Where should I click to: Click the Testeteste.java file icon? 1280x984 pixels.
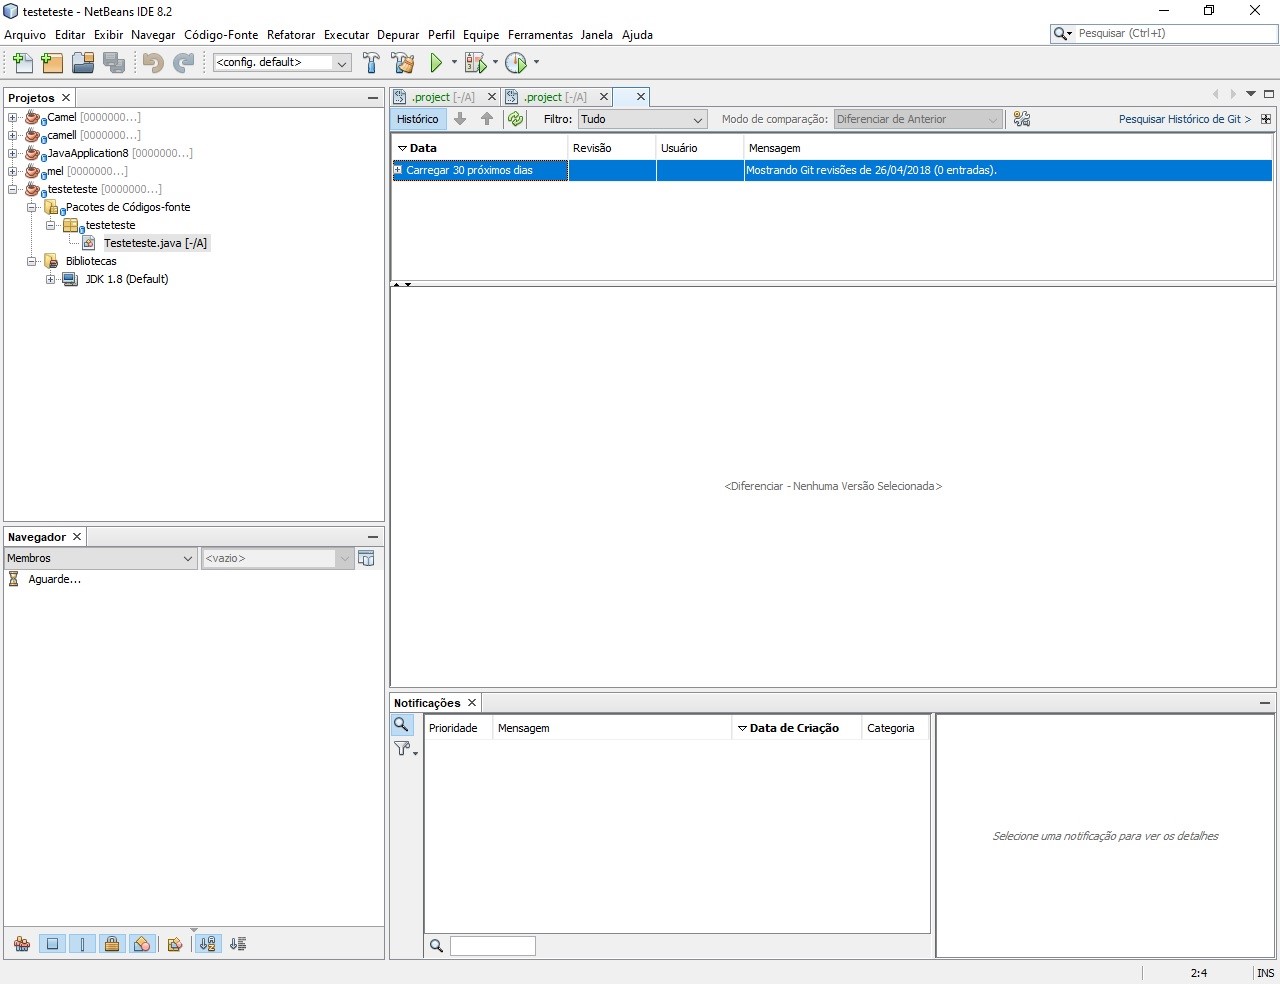(89, 243)
